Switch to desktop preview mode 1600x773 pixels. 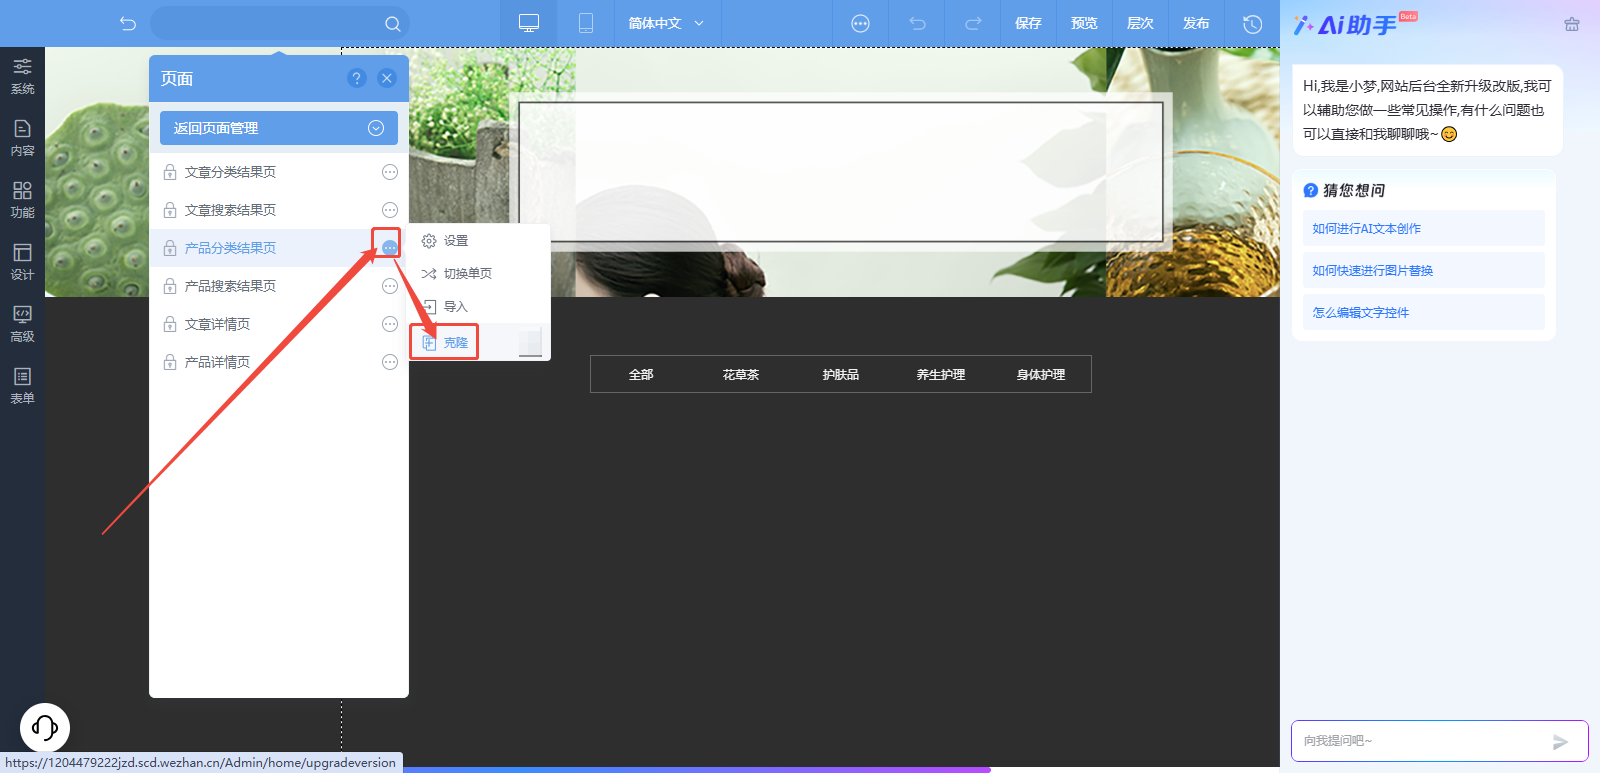click(x=529, y=23)
